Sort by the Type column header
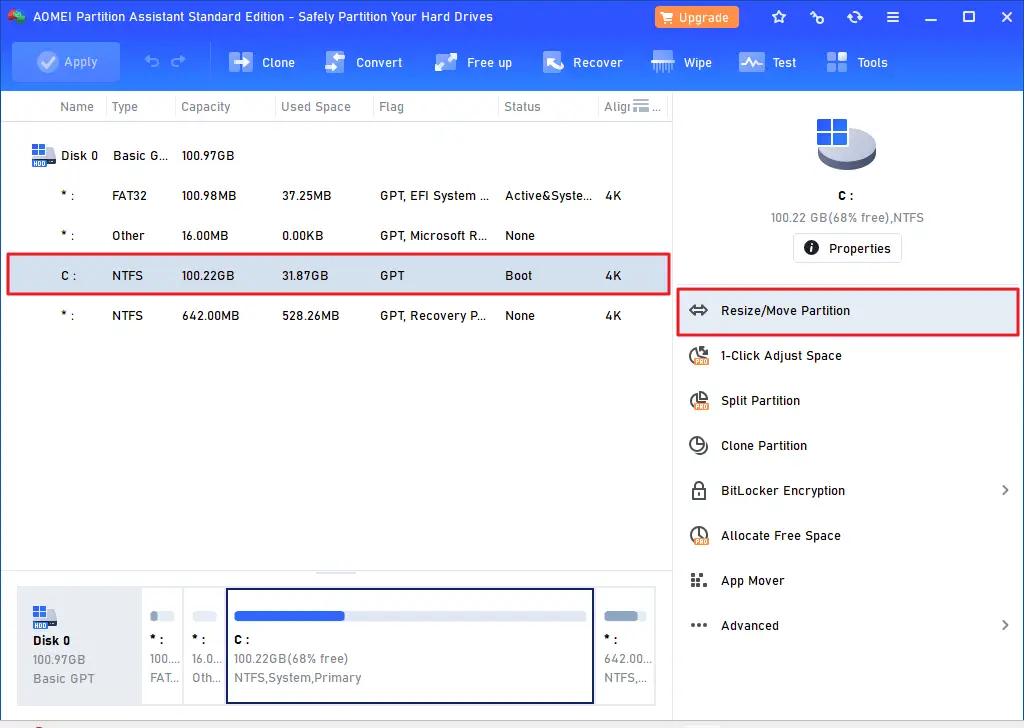The height and width of the screenshot is (728, 1024). coord(125,106)
